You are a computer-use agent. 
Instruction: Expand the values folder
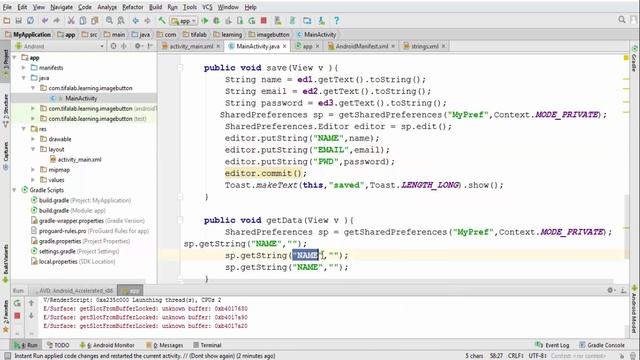(33, 180)
